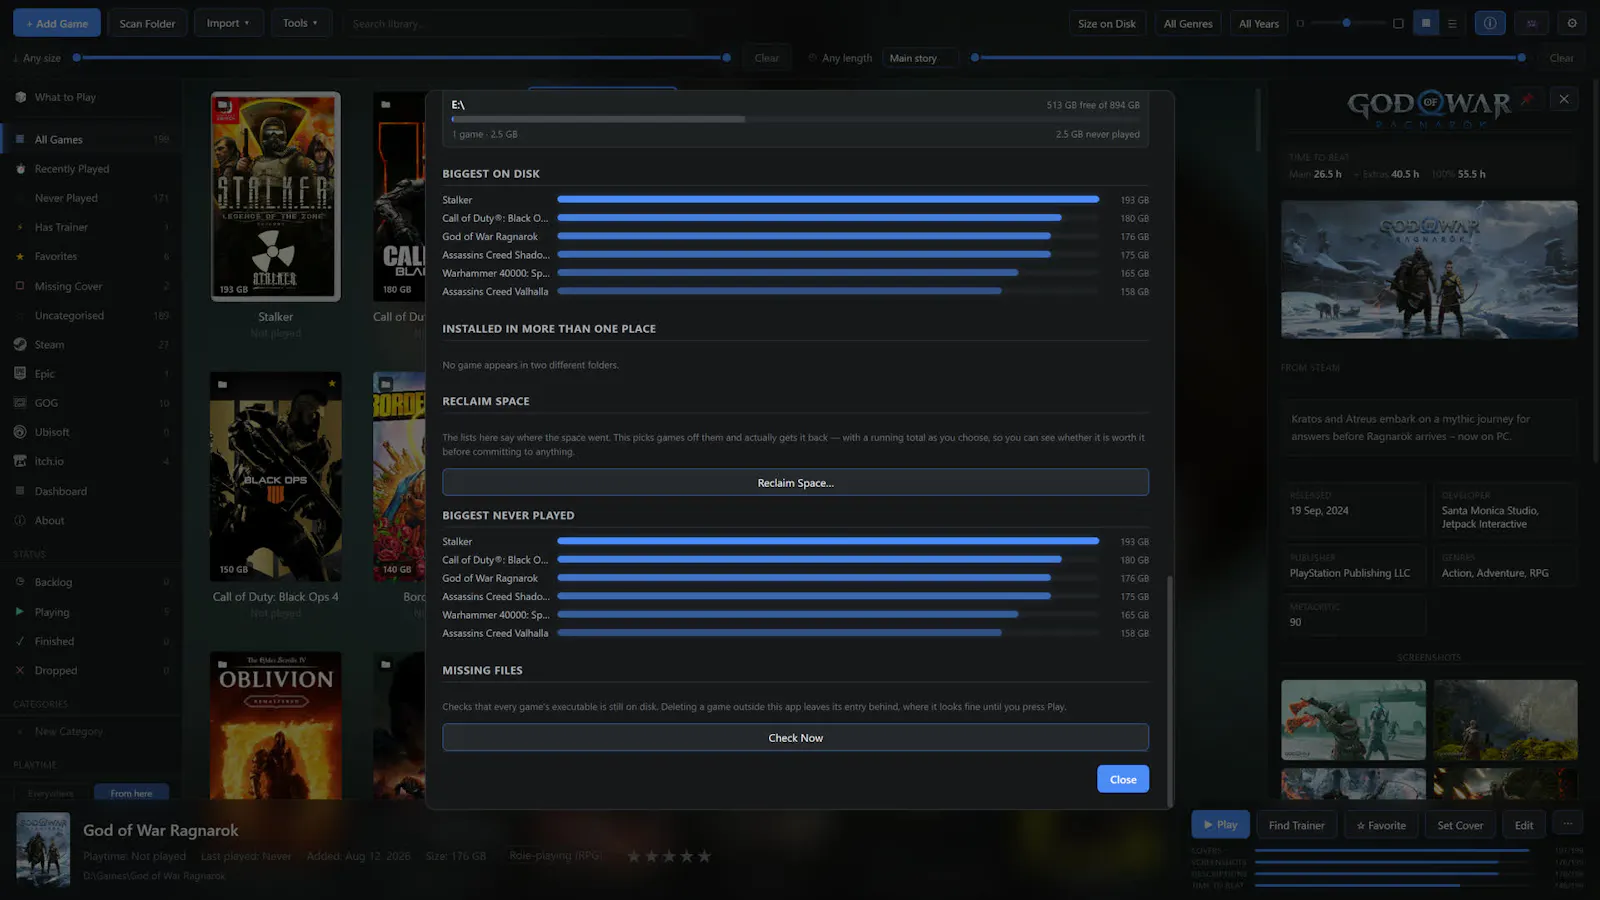
Task: Click the Finished checkmark icon
Action: tap(20, 641)
